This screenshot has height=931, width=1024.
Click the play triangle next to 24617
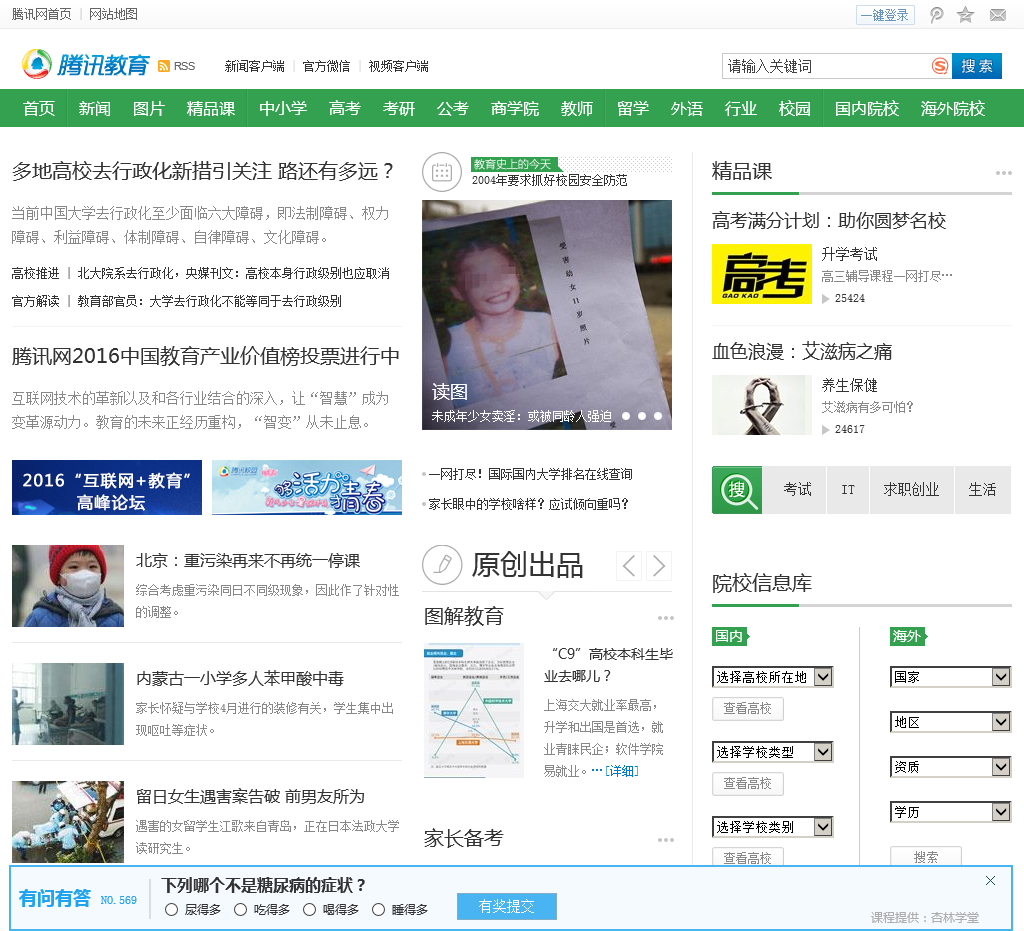825,430
